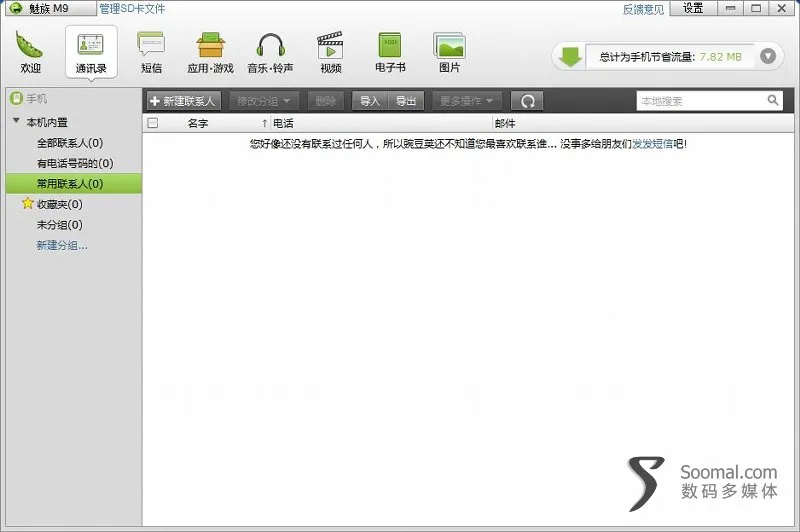
Task: Click the 导出 export button
Action: tap(406, 101)
